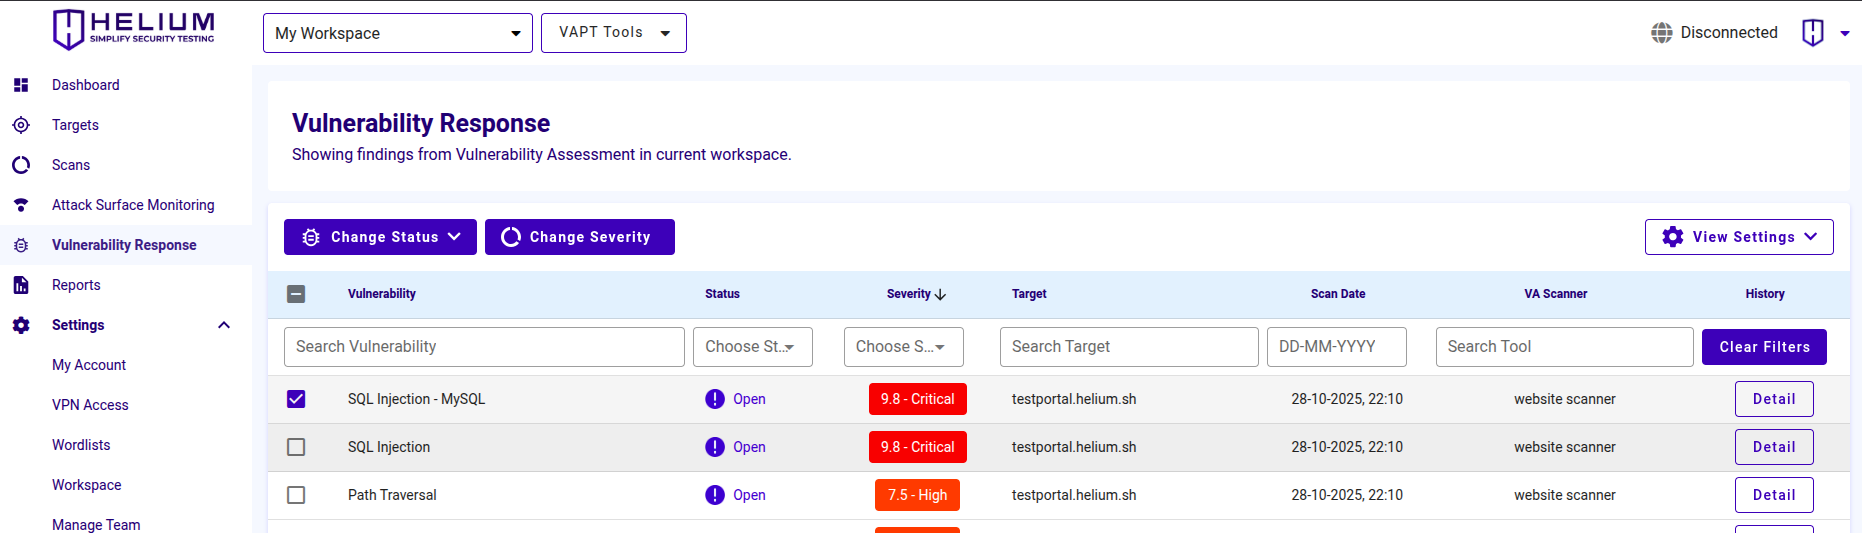Uncheck the SQL Injection - MySQL row checkbox
Image resolution: width=1862 pixels, height=533 pixels.
point(296,399)
